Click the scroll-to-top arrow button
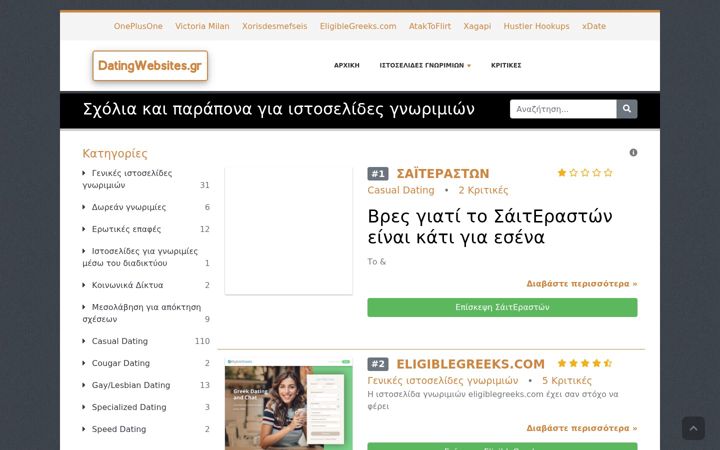Viewport: 720px width, 450px height. pos(693,428)
